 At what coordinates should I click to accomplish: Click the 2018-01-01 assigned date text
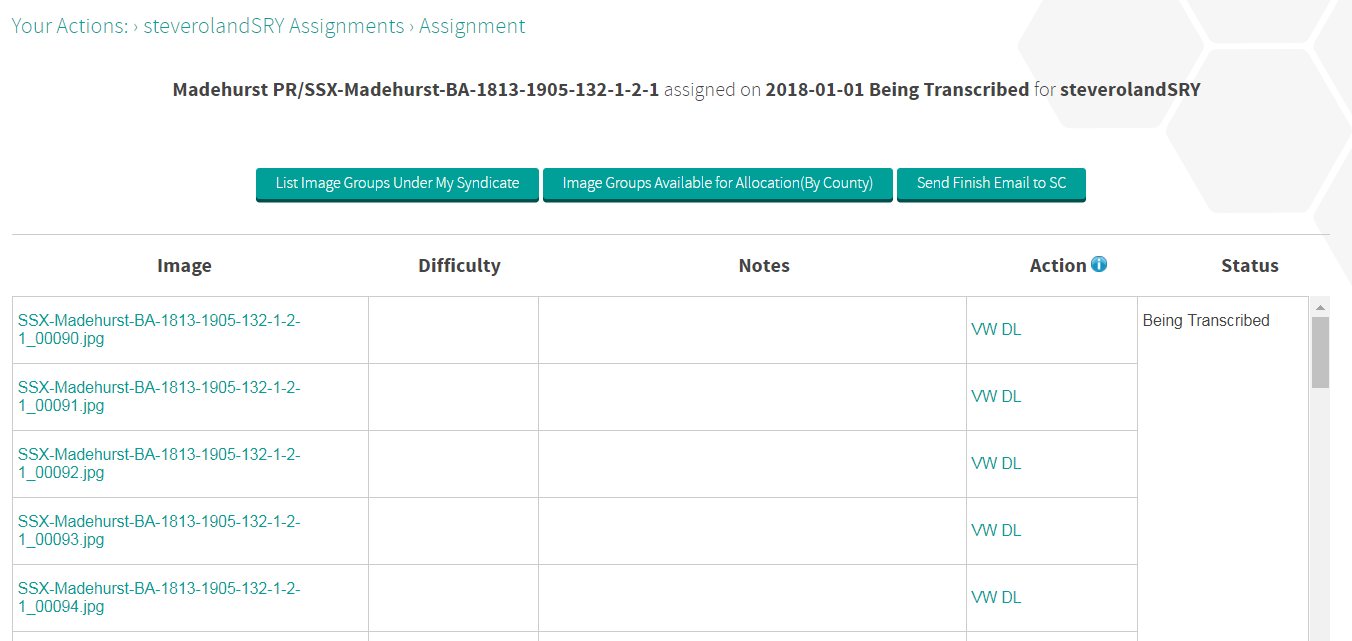click(815, 90)
